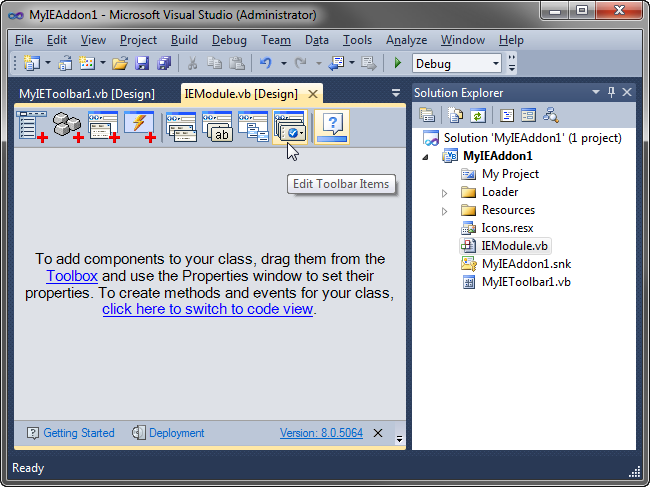Close the bottom info bar with X
This screenshot has height=487, width=650.
[x=378, y=433]
